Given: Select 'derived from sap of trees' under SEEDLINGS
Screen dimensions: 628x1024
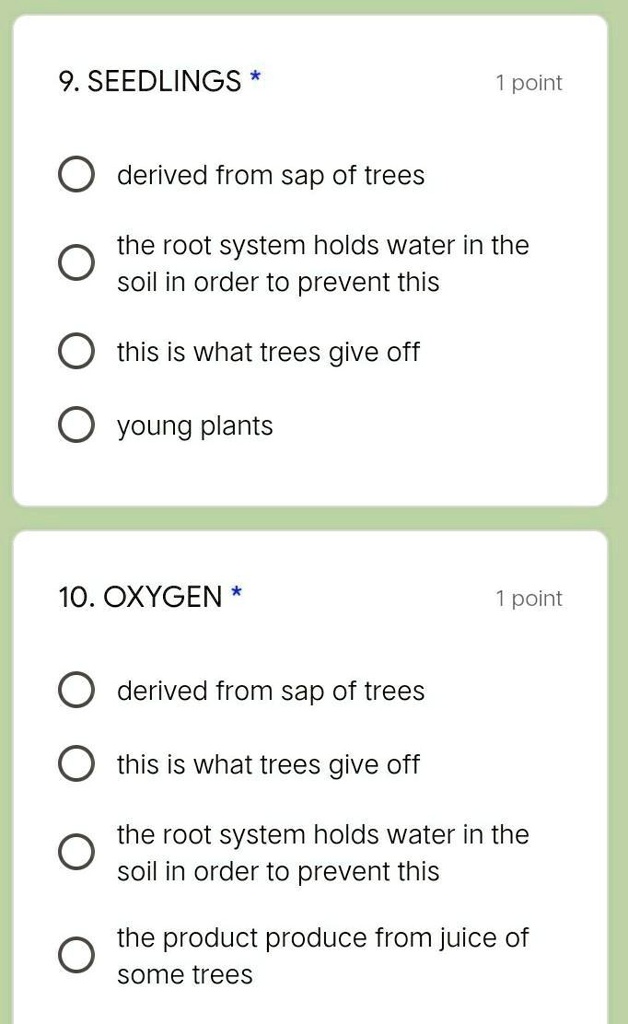Looking at the screenshot, I should tap(75, 174).
